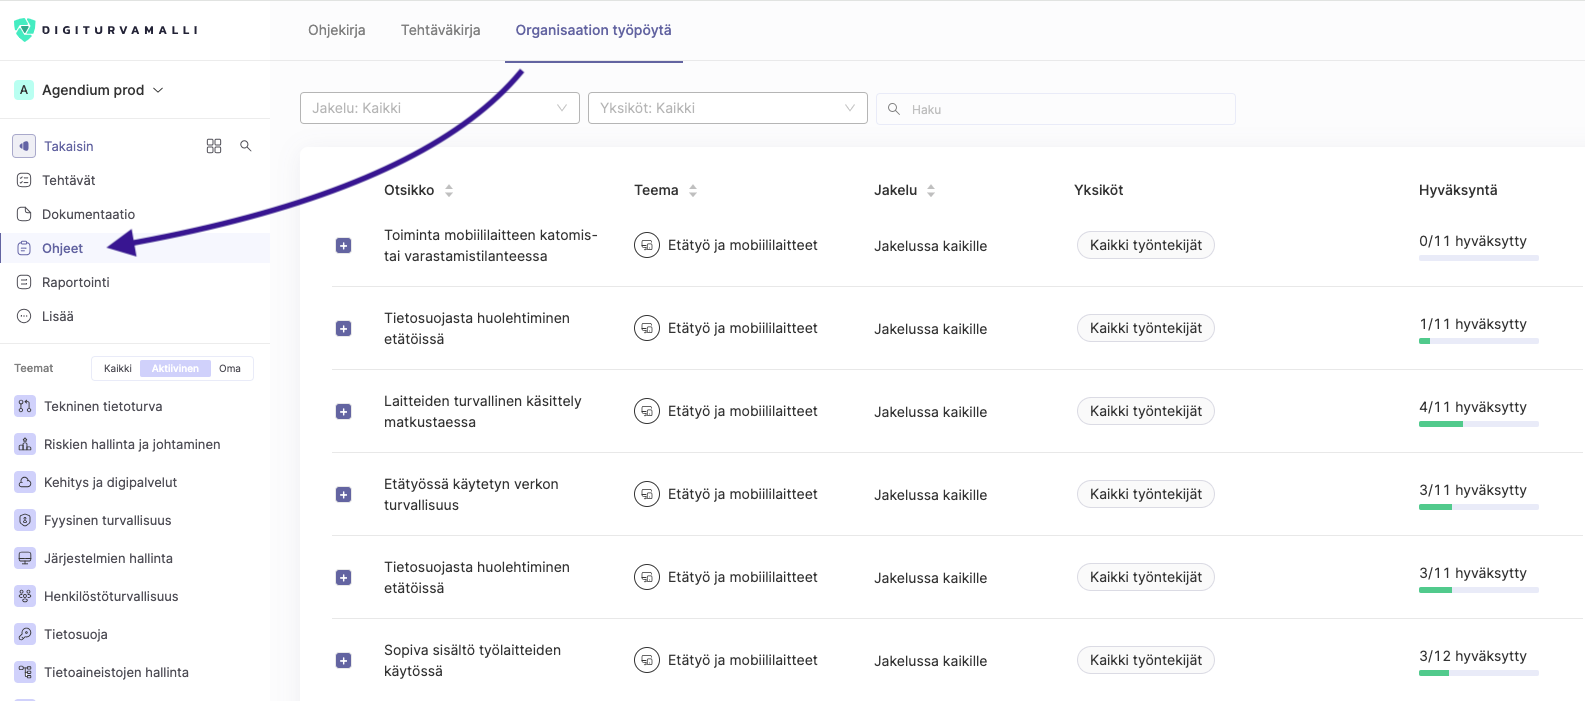The width and height of the screenshot is (1585, 701).
Task: Switch to Organisaation työpöytä tab
Action: click(594, 30)
